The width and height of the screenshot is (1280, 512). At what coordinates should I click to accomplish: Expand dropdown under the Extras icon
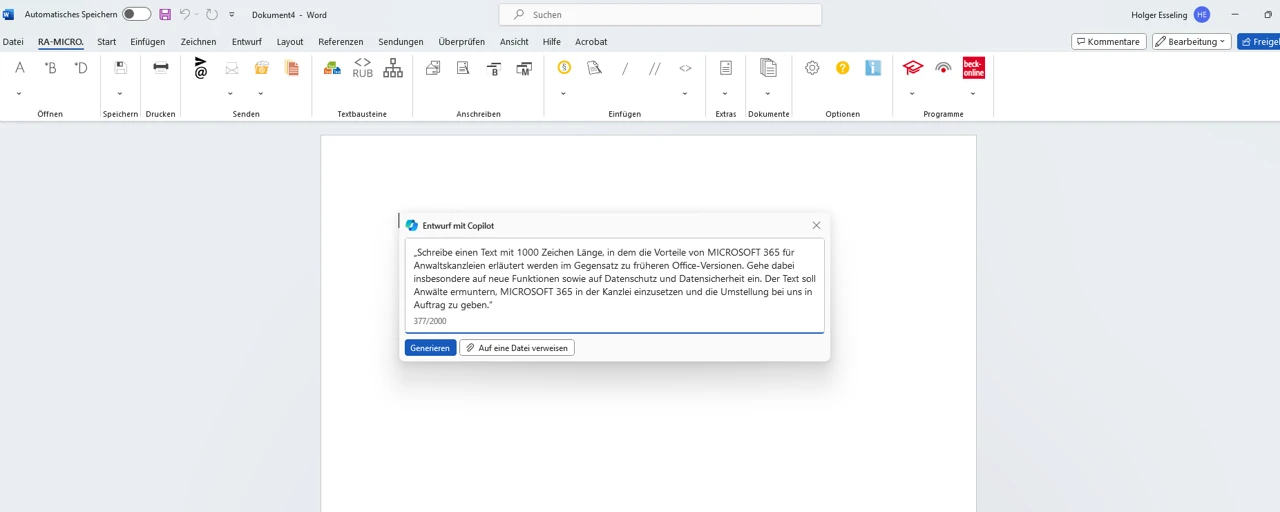coord(726,94)
